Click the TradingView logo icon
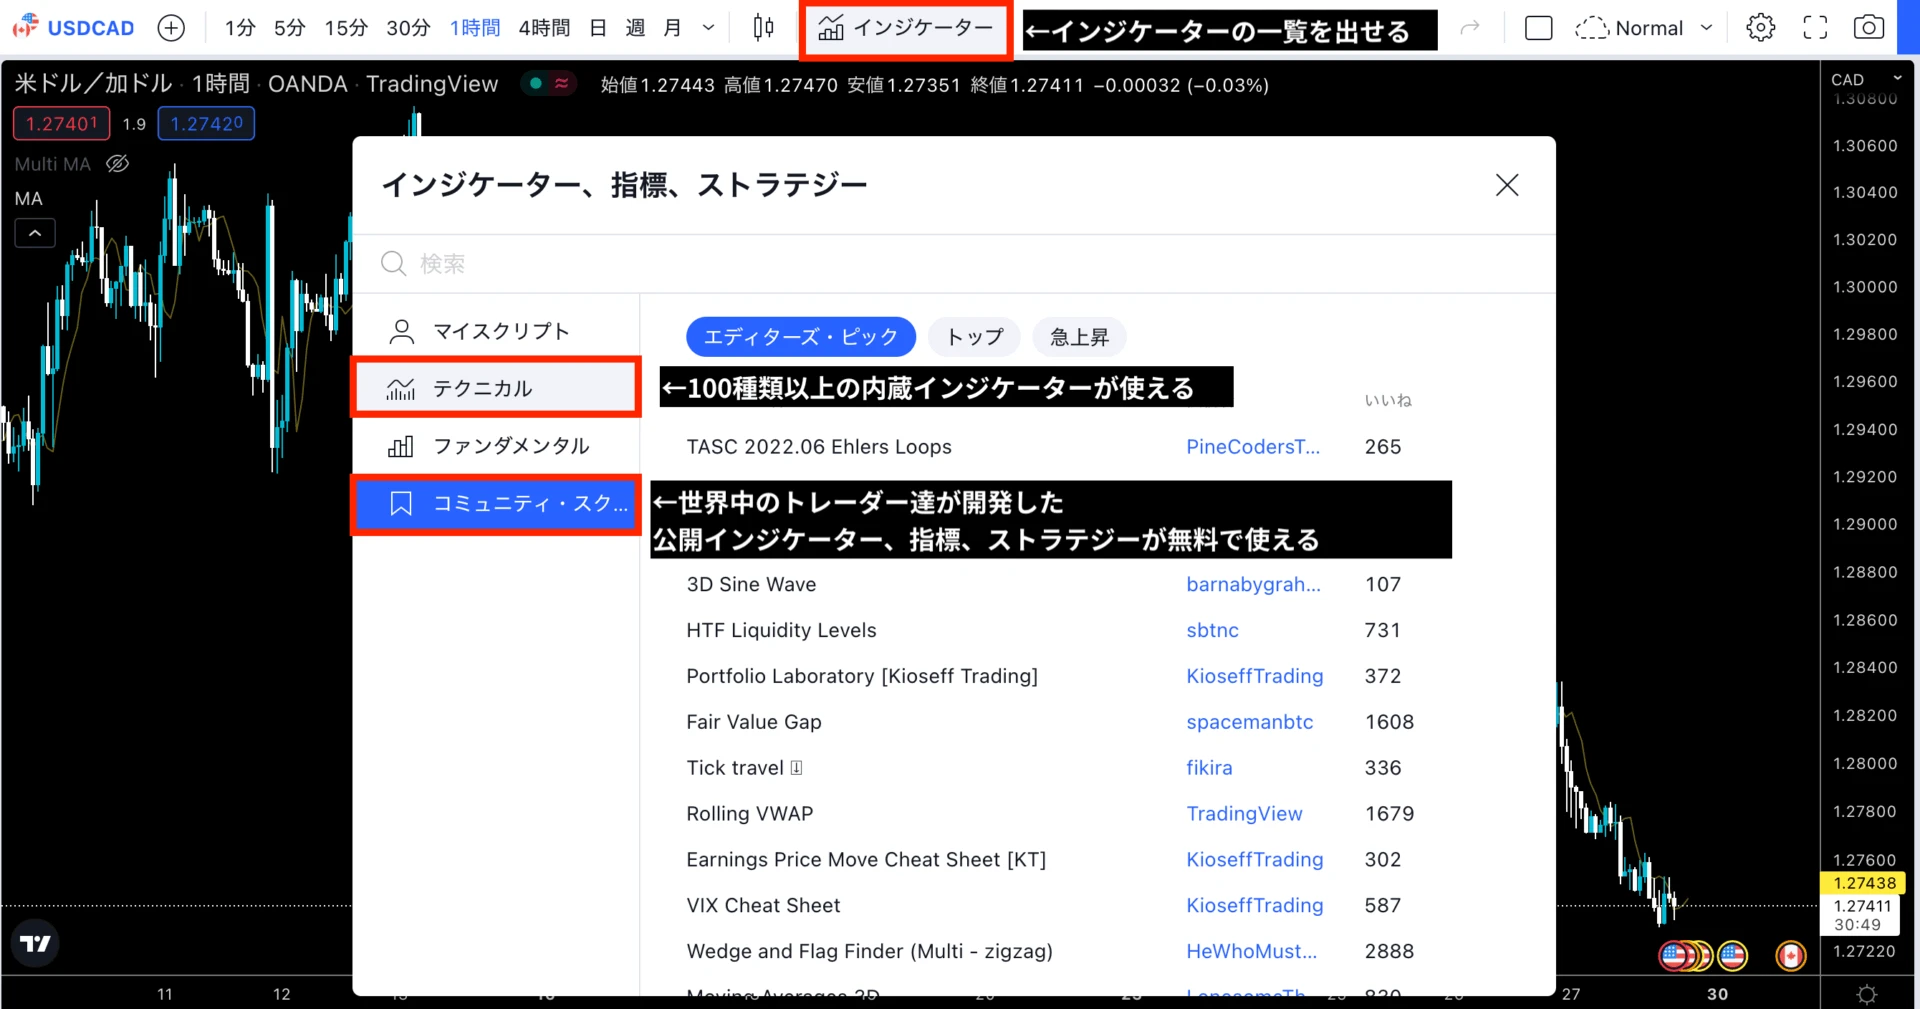Screen dimensions: 1920x1009 click(35, 943)
